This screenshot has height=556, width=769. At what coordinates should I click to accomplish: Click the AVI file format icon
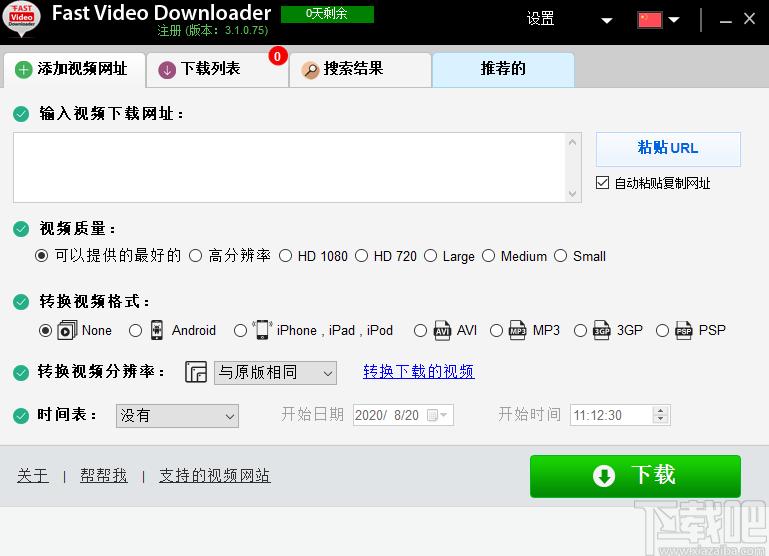pyautogui.click(x=442, y=330)
